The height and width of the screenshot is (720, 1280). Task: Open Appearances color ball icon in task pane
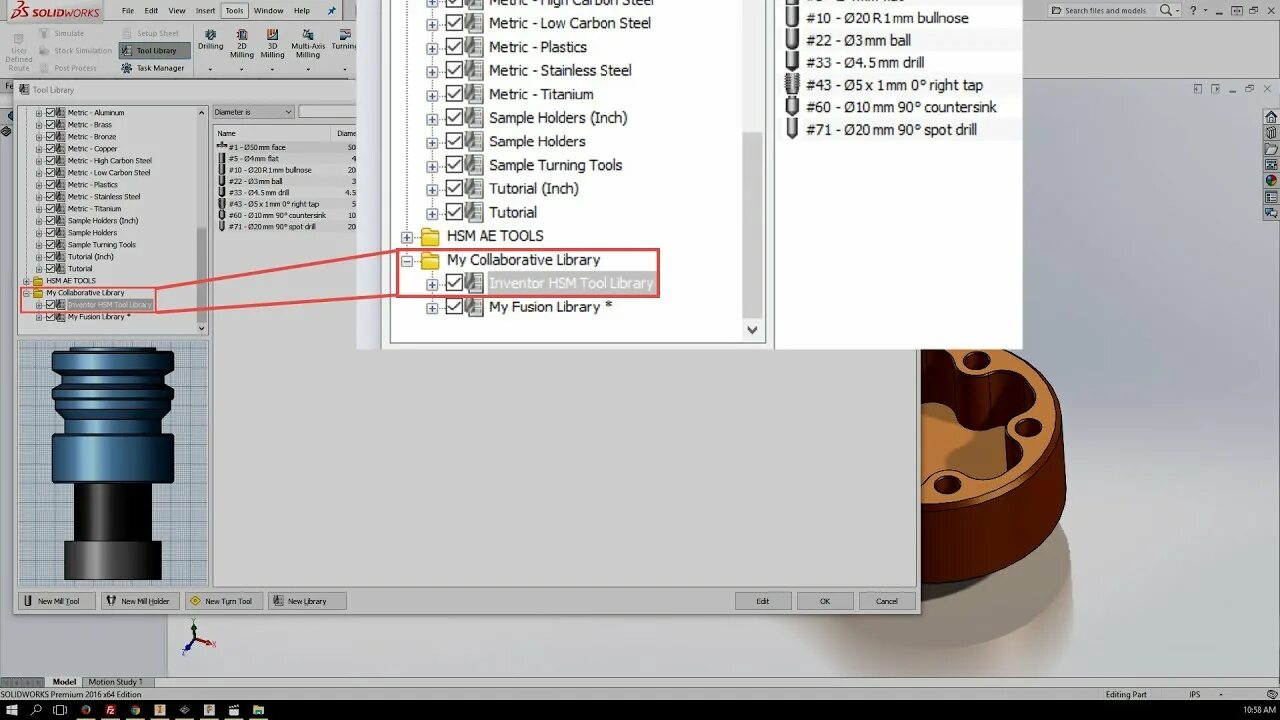1271,181
